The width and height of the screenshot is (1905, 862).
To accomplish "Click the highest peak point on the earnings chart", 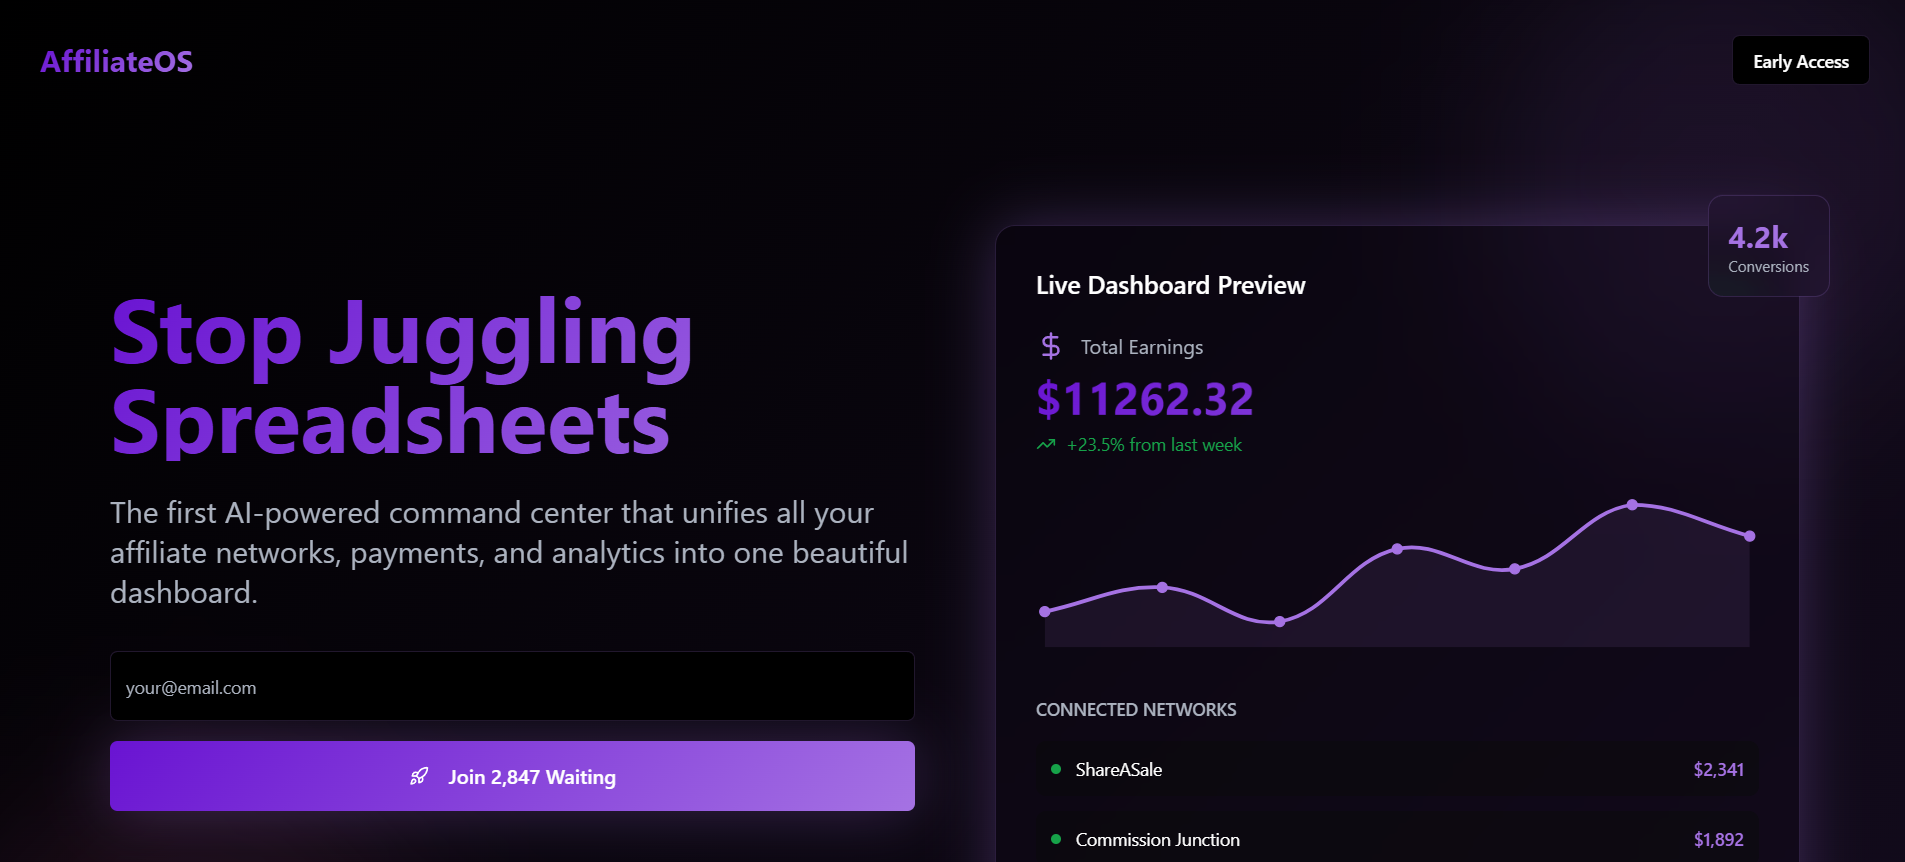I will tap(1632, 505).
